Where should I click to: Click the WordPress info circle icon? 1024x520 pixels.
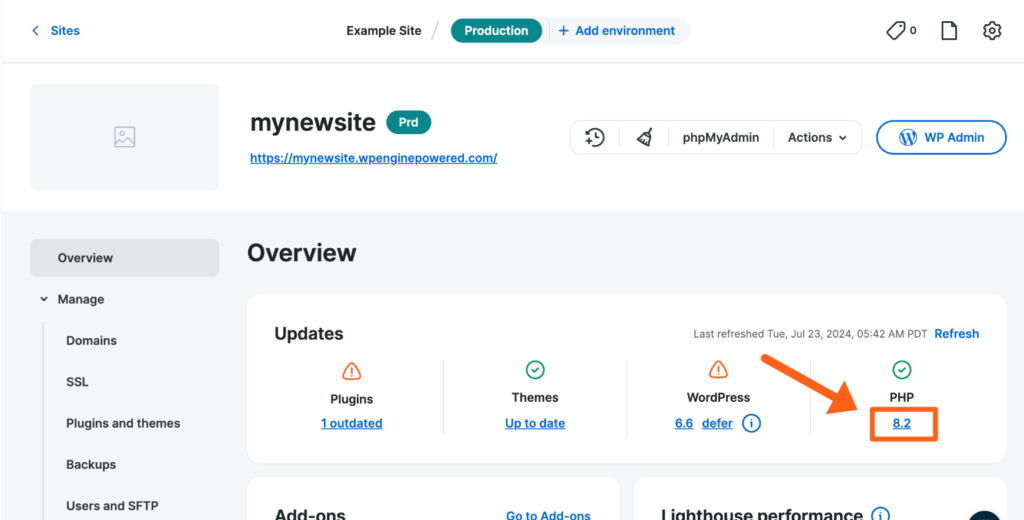(751, 423)
